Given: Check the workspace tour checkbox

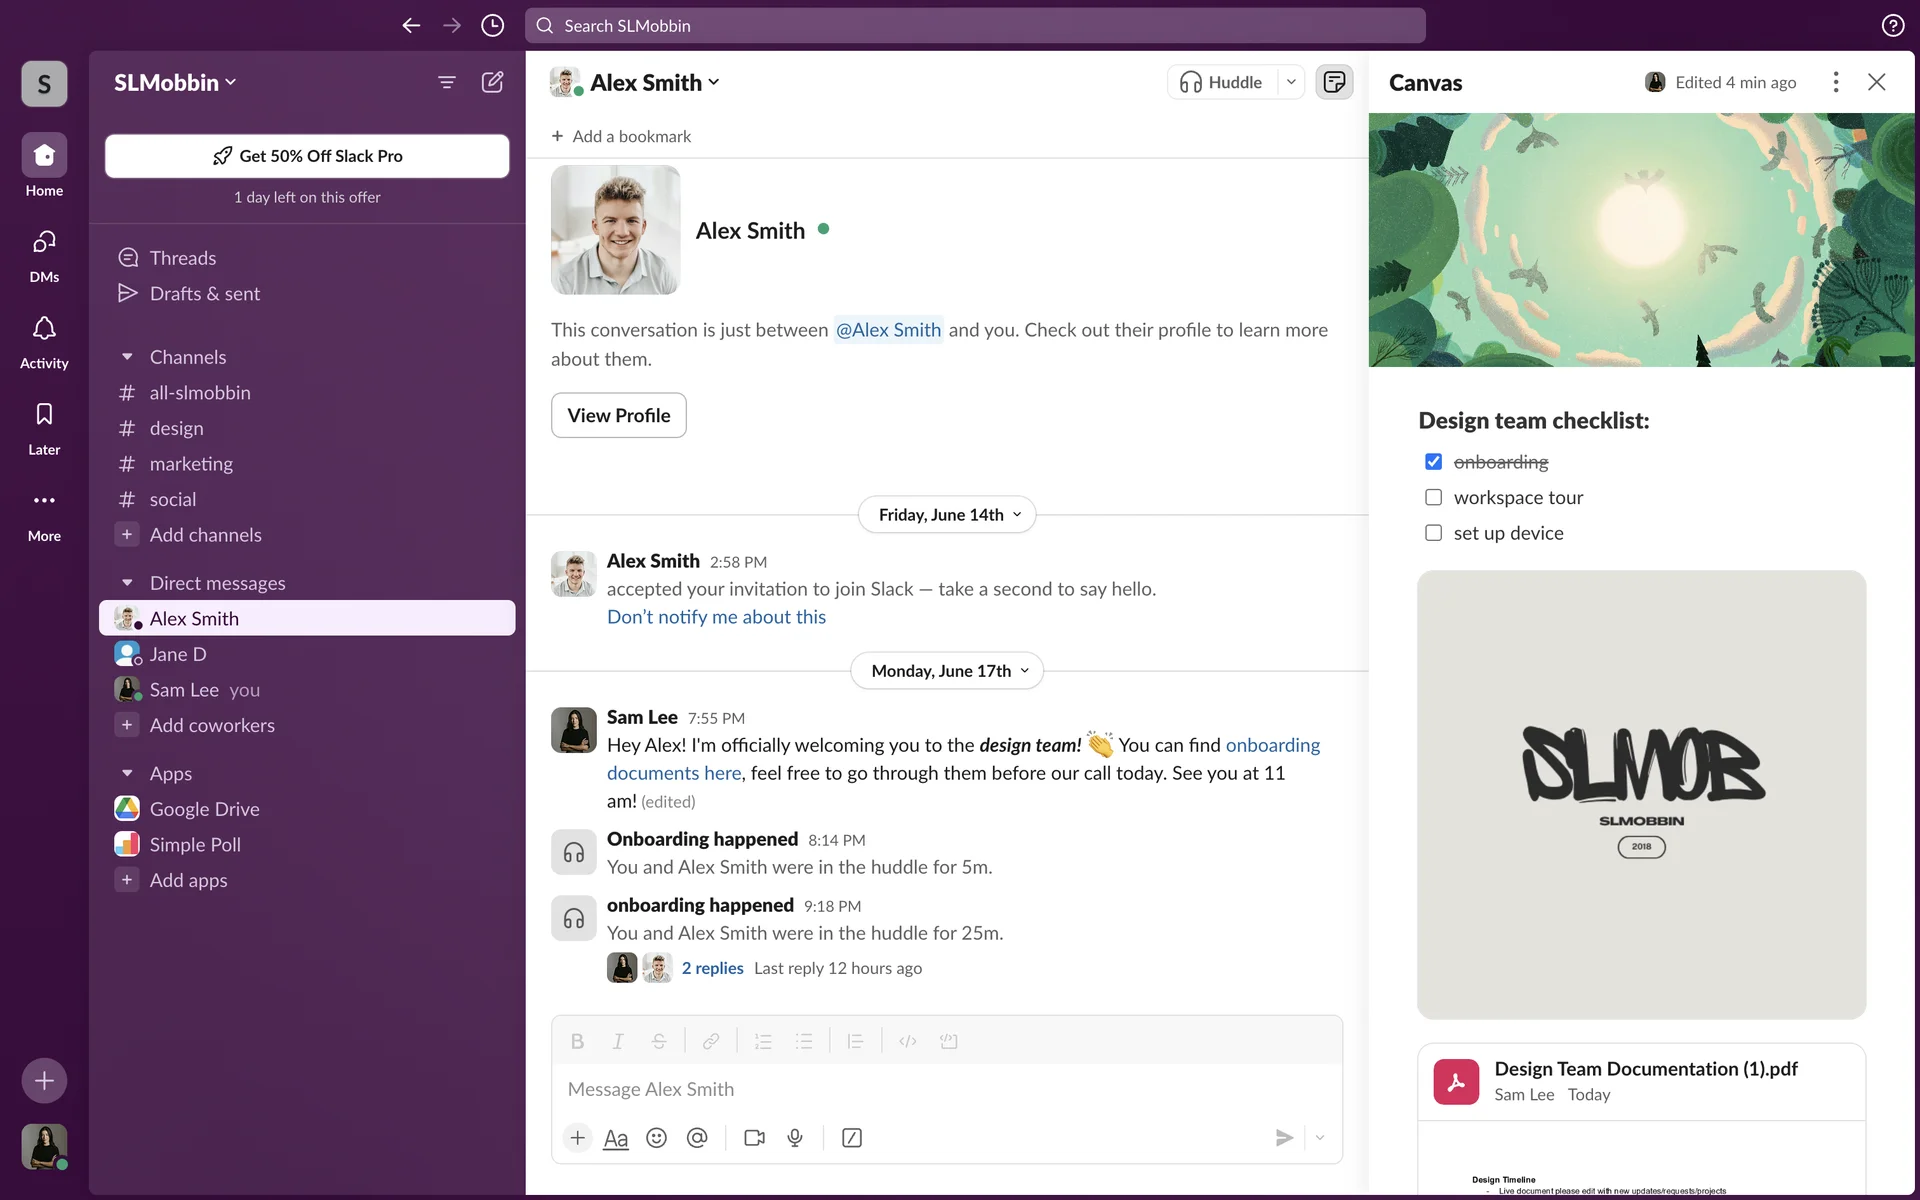Looking at the screenshot, I should [x=1433, y=498].
